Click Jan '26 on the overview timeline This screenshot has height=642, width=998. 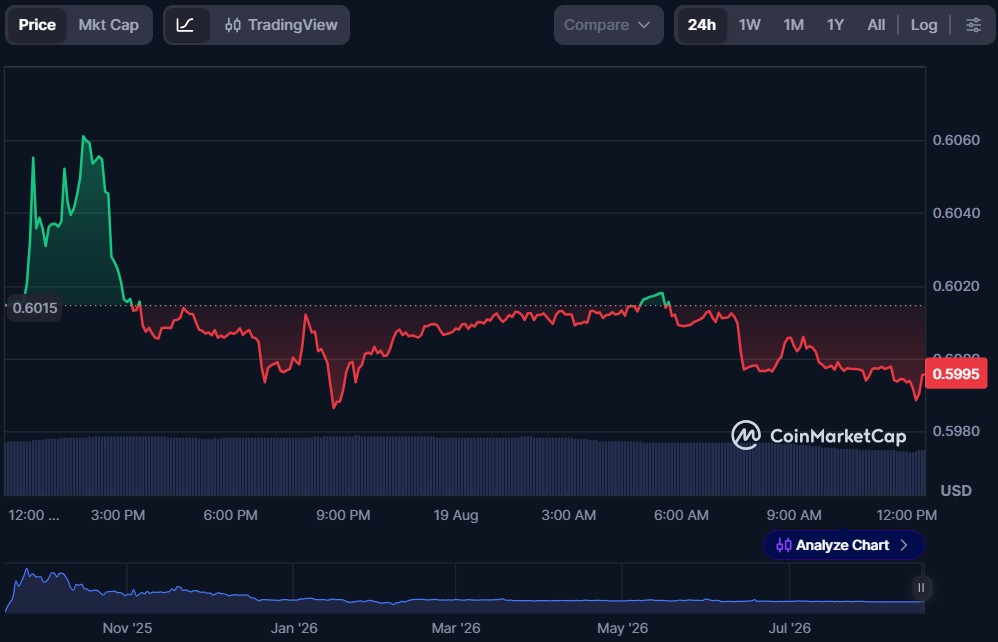pyautogui.click(x=293, y=628)
